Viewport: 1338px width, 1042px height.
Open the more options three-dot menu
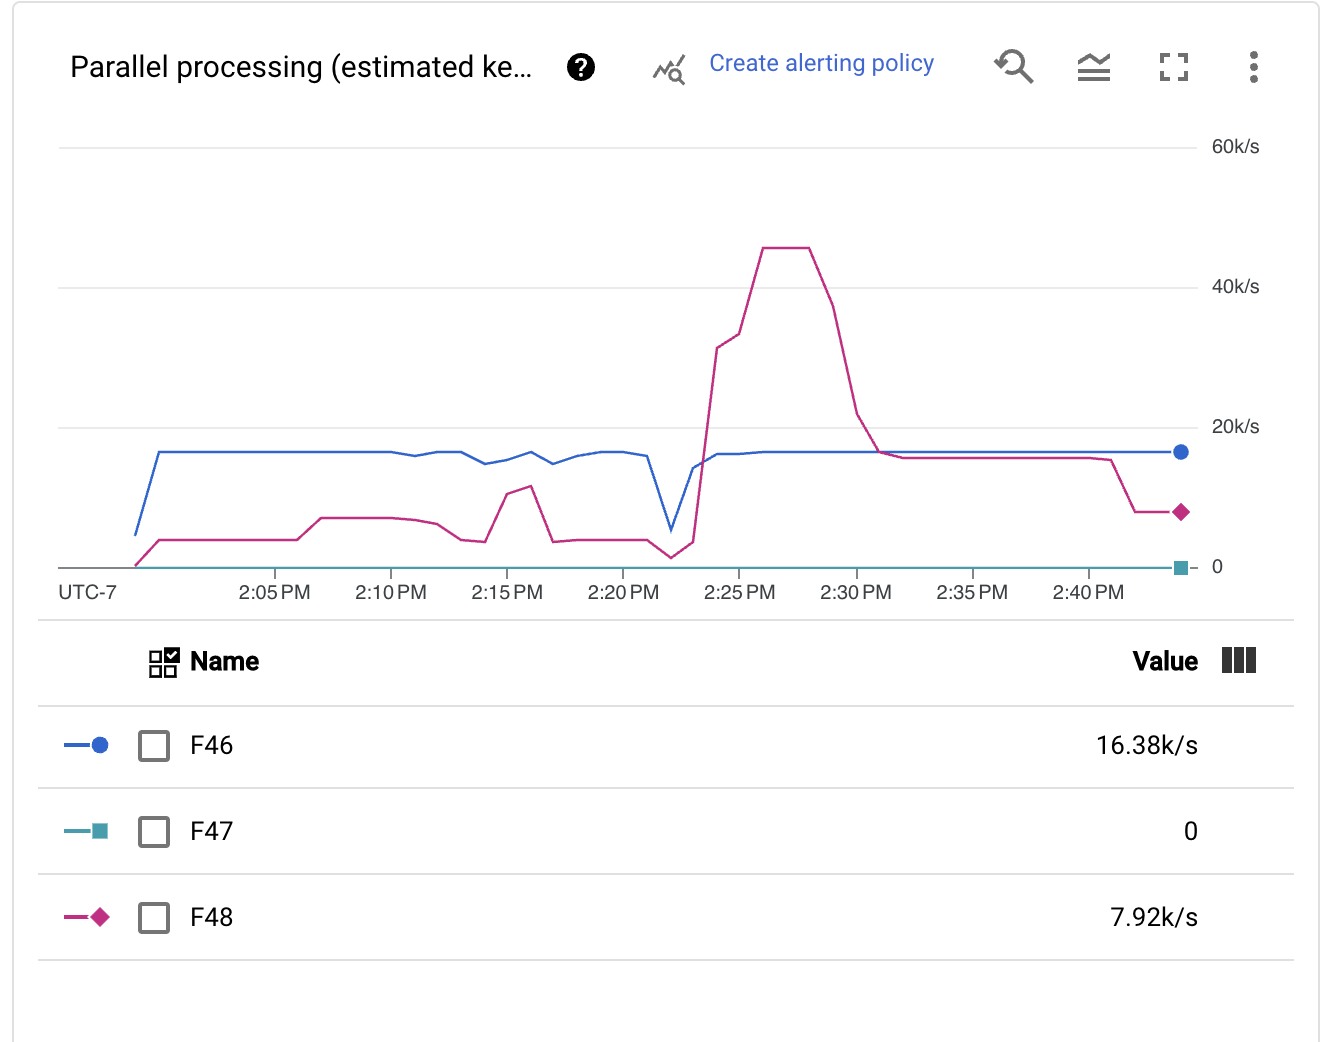pyautogui.click(x=1253, y=67)
